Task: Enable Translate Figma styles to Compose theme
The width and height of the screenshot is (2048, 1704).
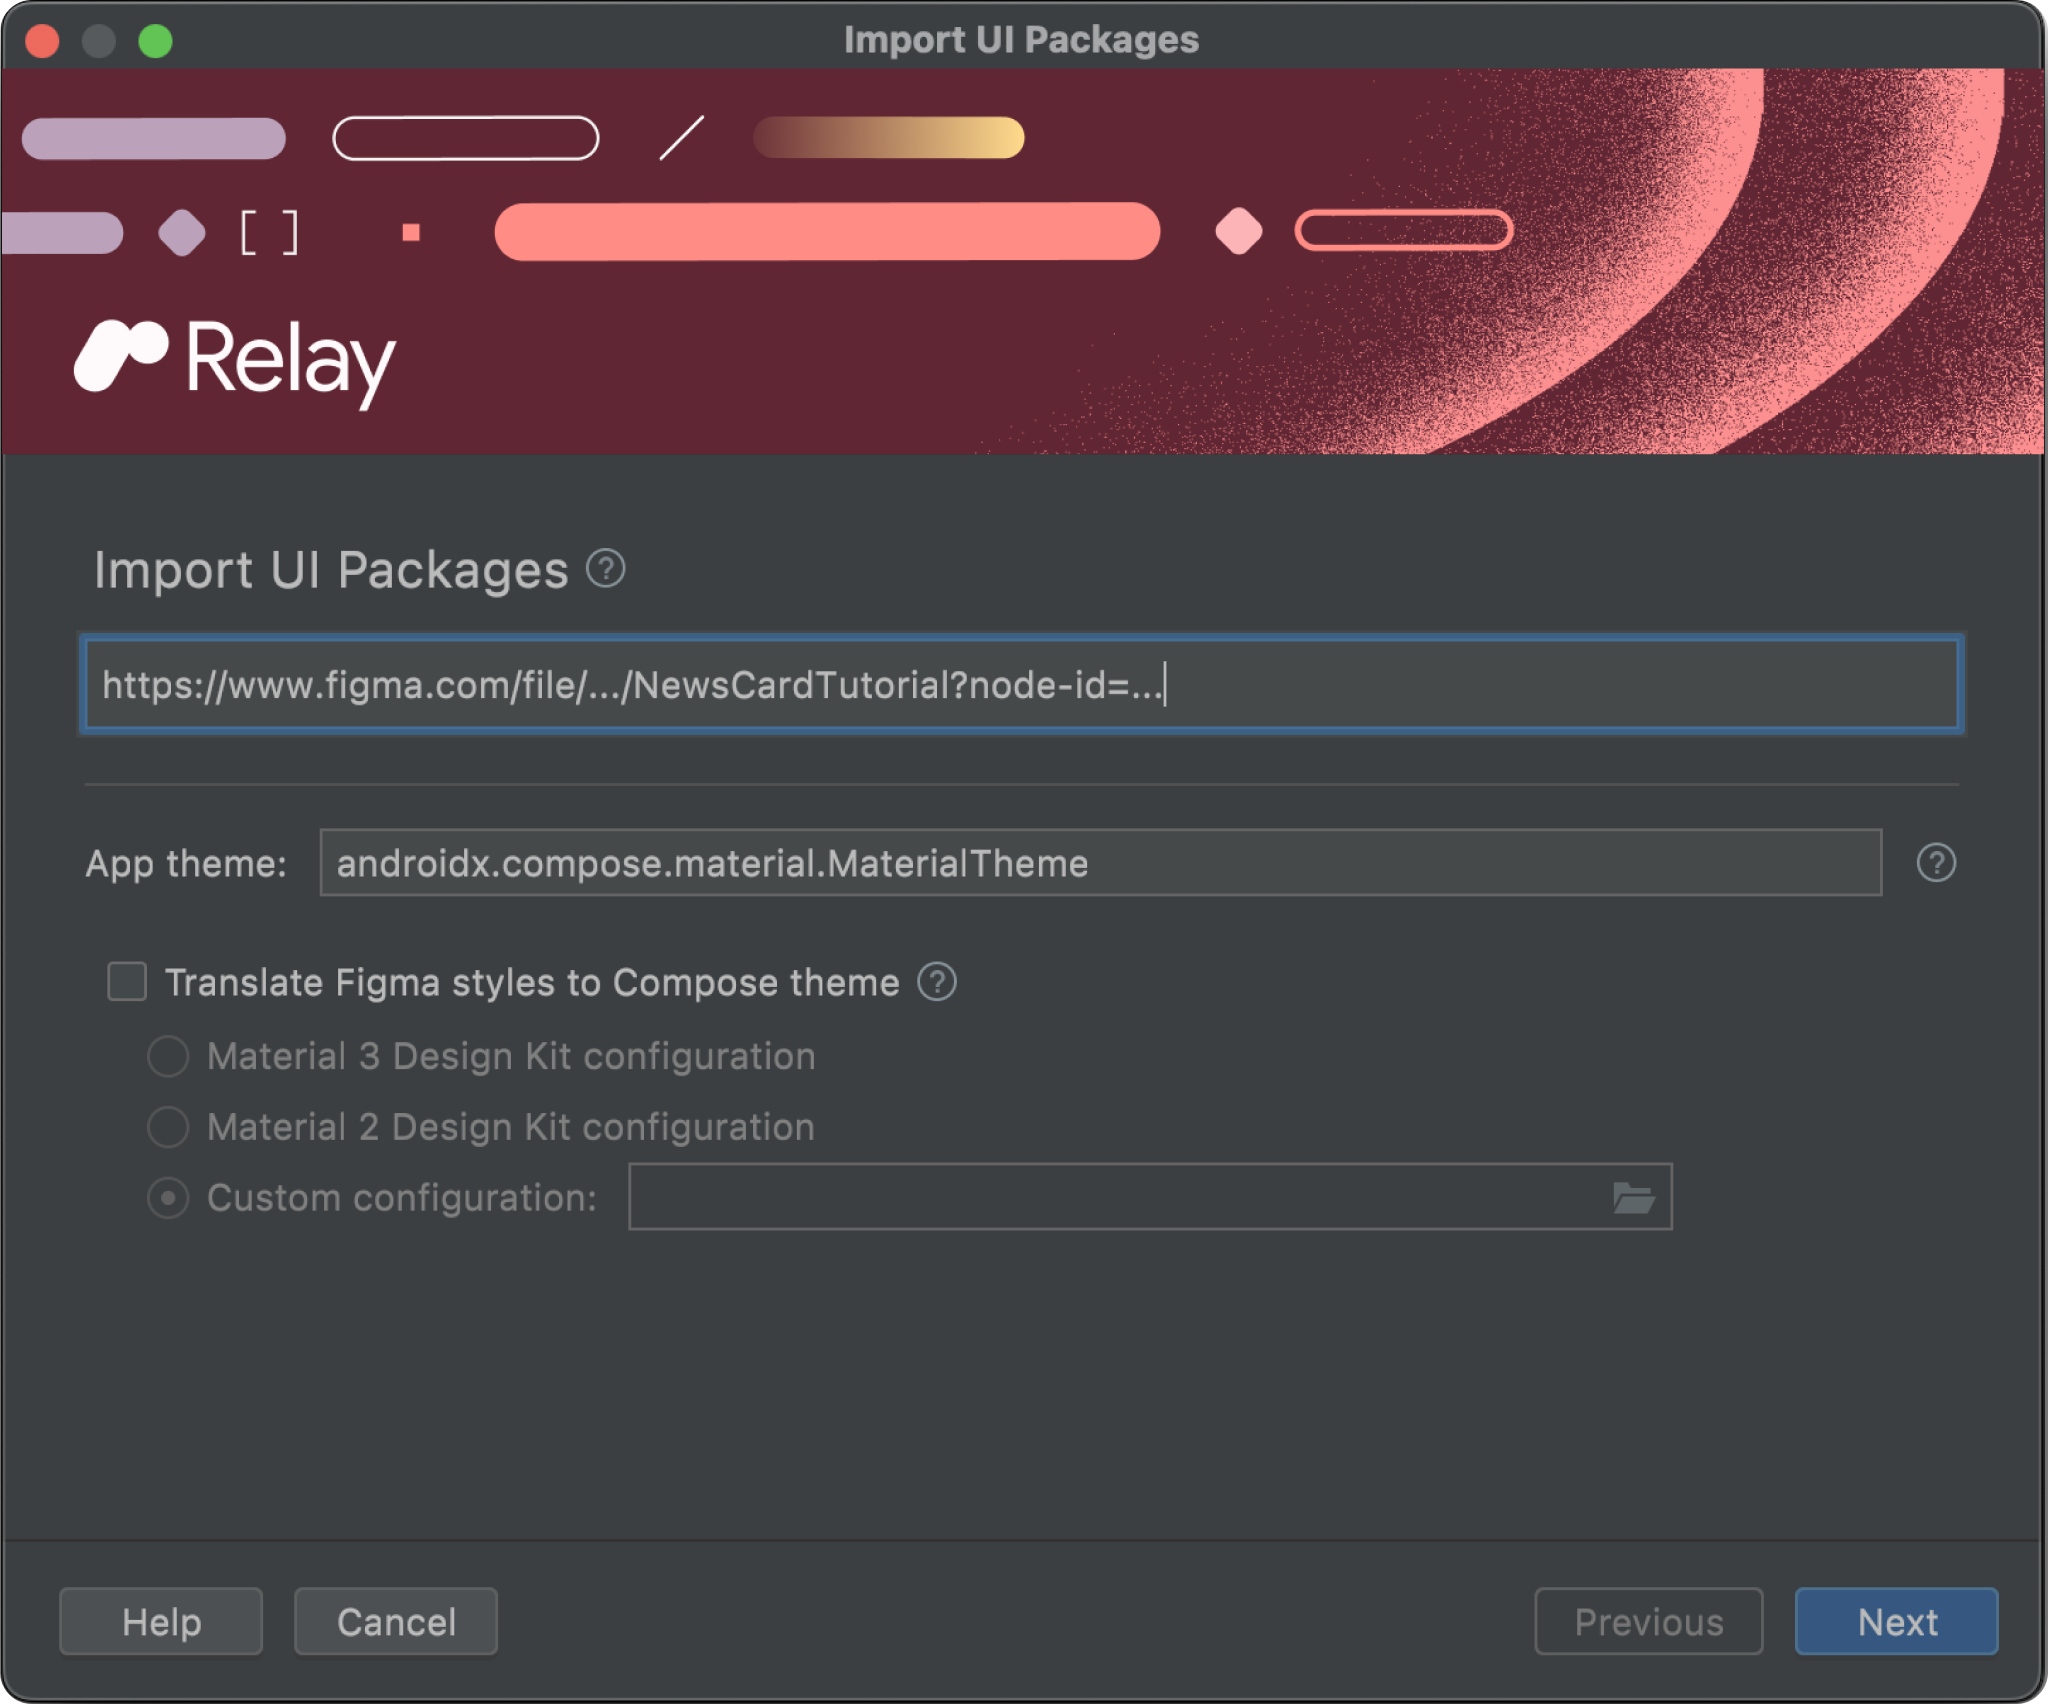Action: (129, 980)
